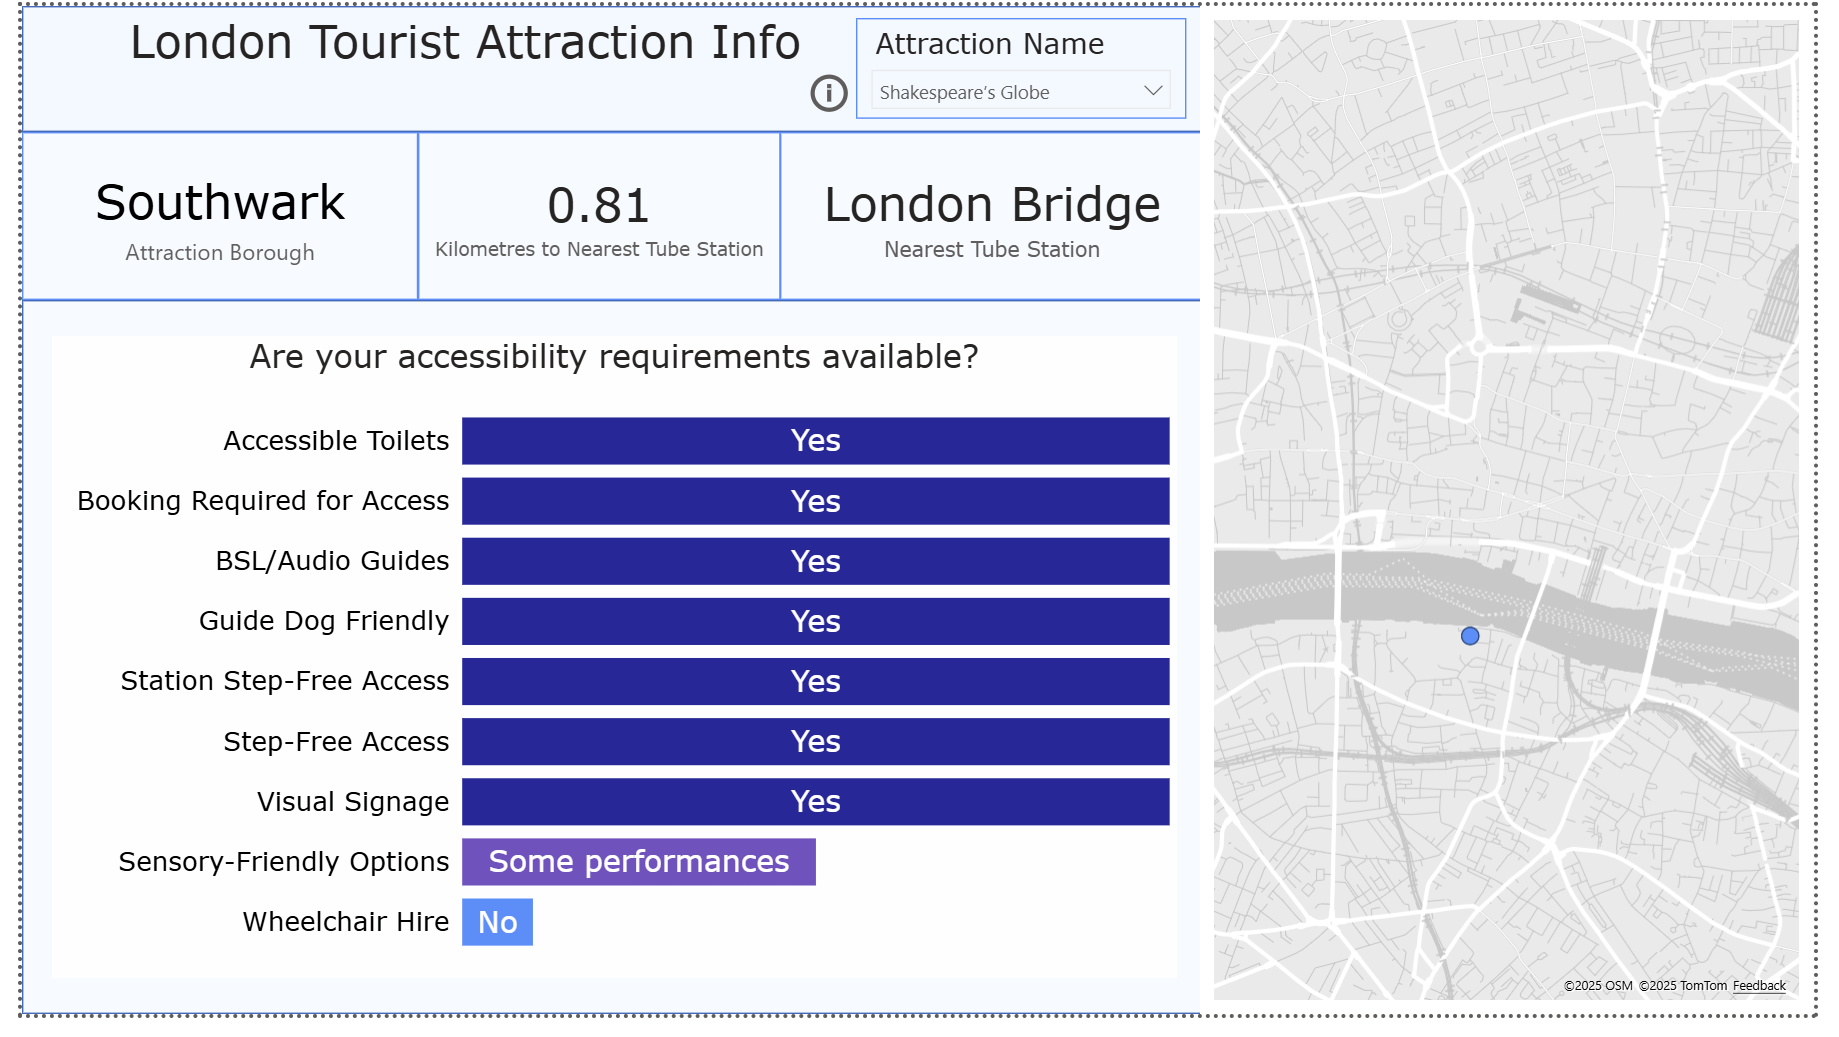Select the Accessible Toilets Yes bar

[815, 441]
